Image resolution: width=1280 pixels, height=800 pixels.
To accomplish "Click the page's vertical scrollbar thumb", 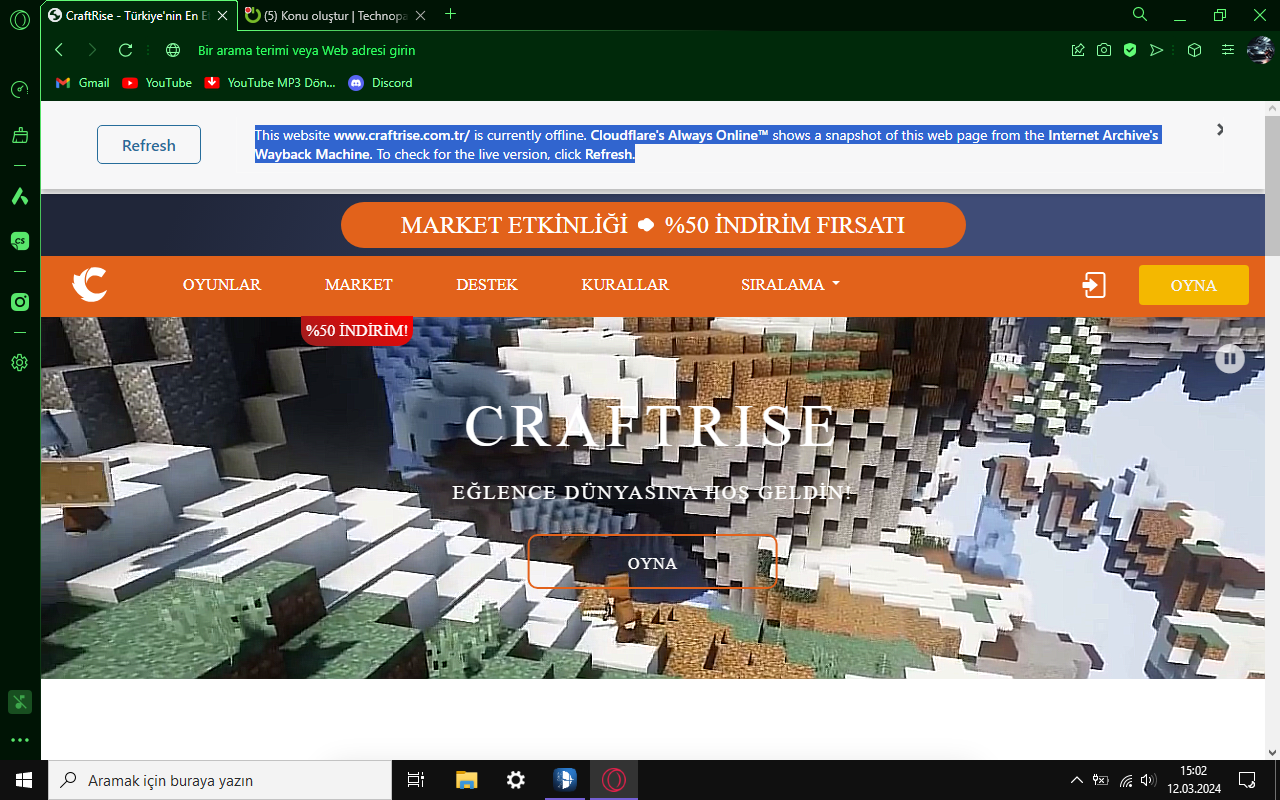I will [x=1272, y=186].
